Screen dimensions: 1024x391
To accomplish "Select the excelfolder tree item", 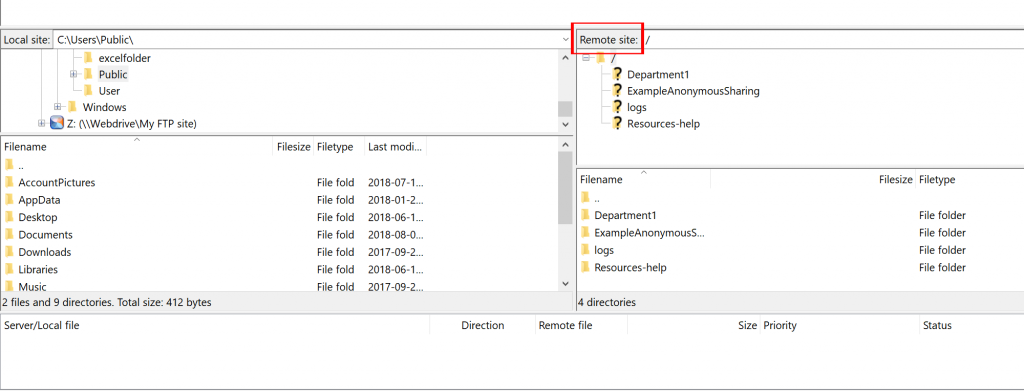I will pos(125,58).
